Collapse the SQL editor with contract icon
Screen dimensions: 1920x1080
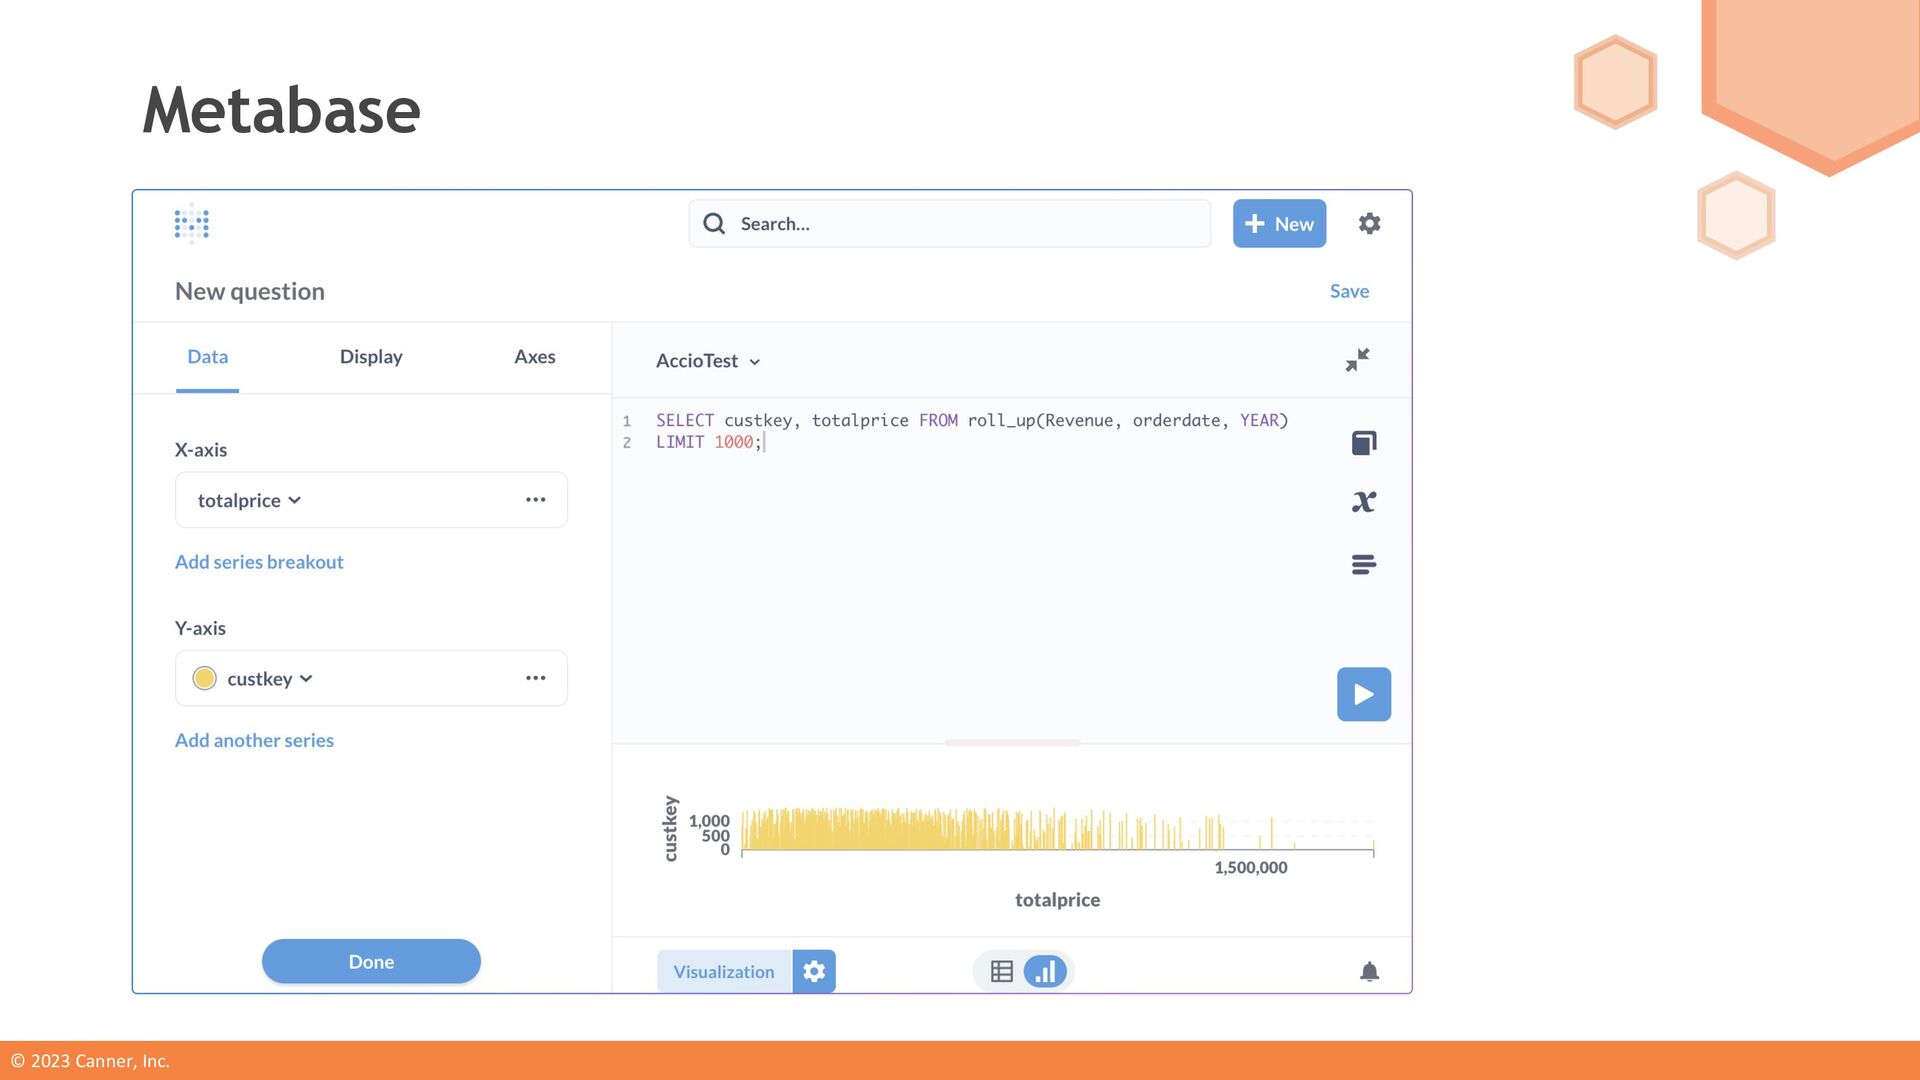[1357, 360]
